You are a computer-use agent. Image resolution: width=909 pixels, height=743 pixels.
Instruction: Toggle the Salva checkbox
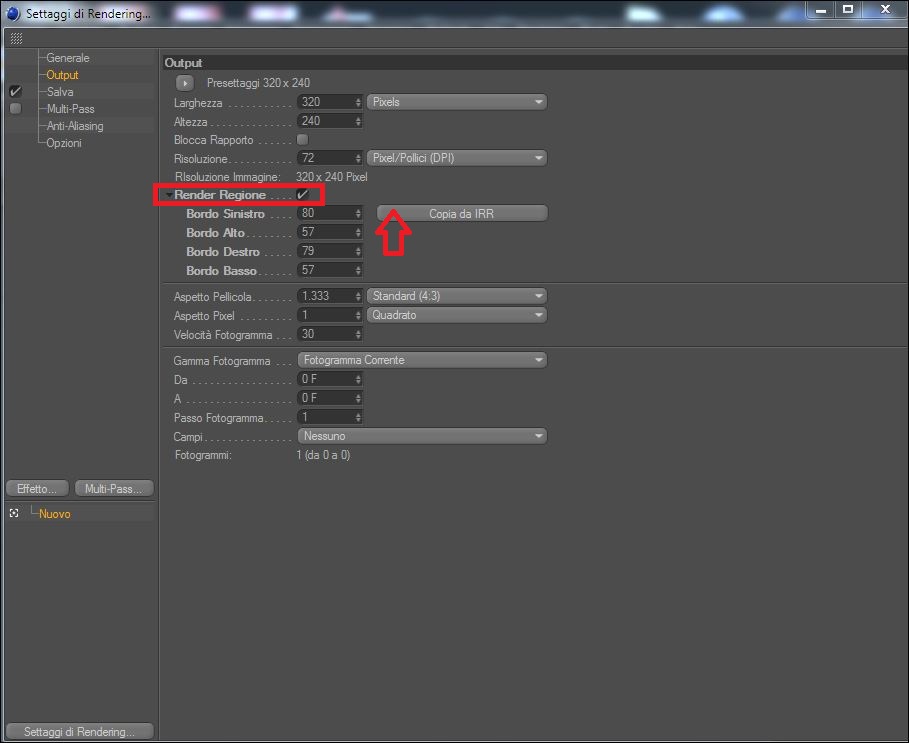16,91
